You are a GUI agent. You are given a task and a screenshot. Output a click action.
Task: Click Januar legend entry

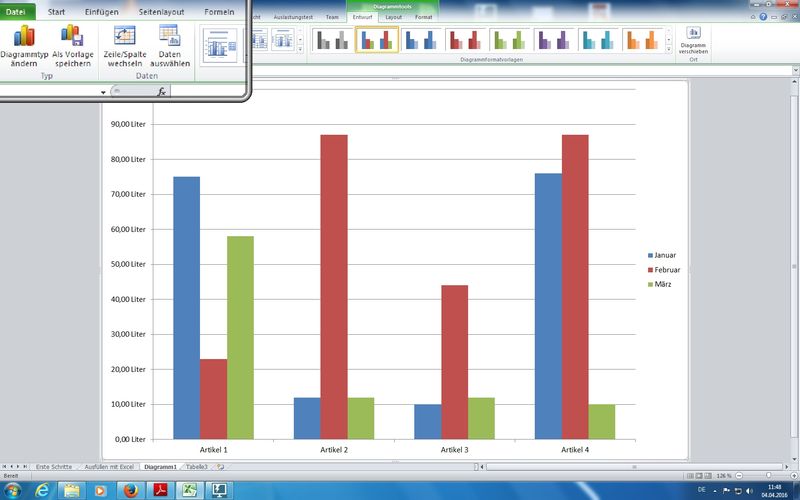662,255
